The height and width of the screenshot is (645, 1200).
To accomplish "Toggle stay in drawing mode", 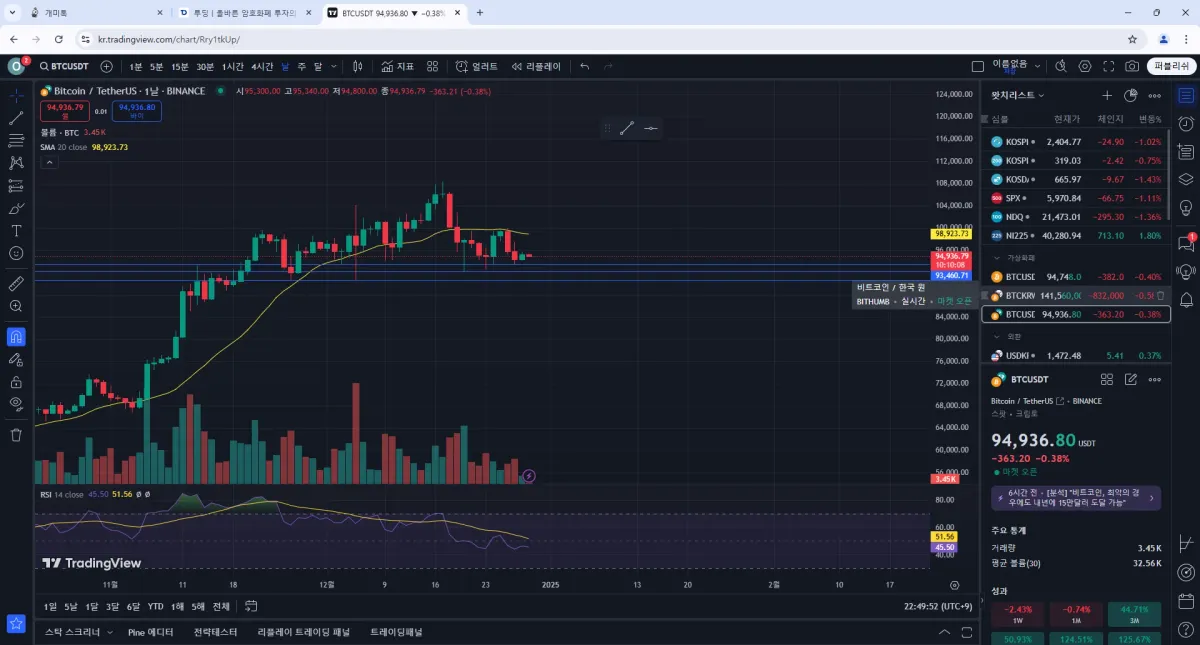I will coord(16,359).
